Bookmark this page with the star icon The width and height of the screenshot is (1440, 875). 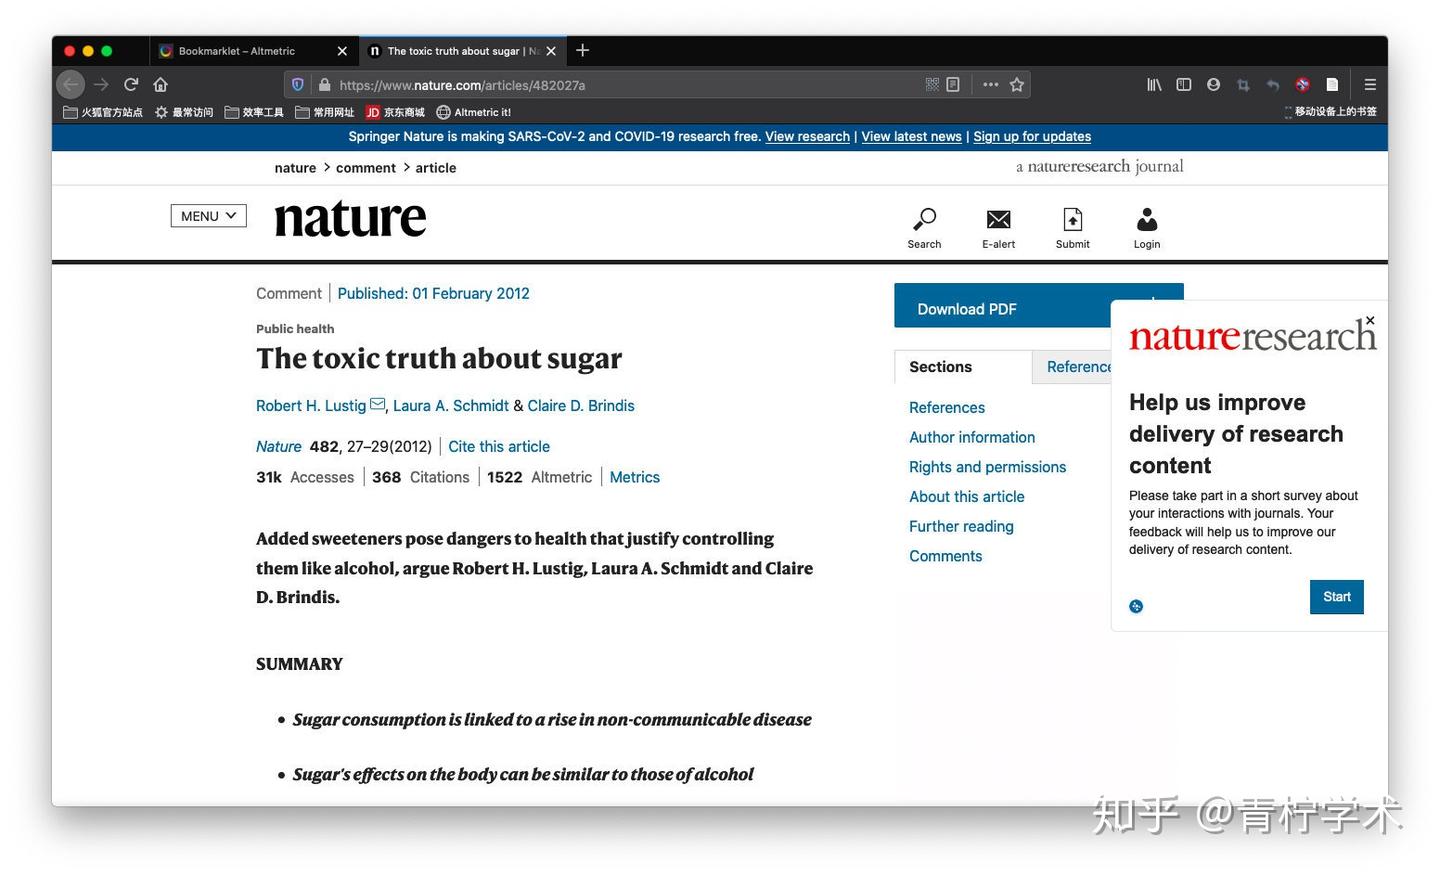1016,84
